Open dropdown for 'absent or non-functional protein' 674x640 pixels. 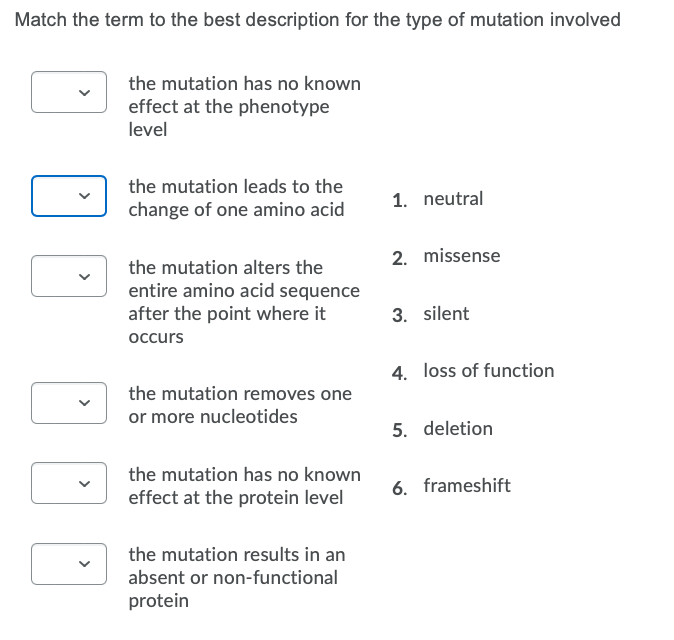pos(69,563)
